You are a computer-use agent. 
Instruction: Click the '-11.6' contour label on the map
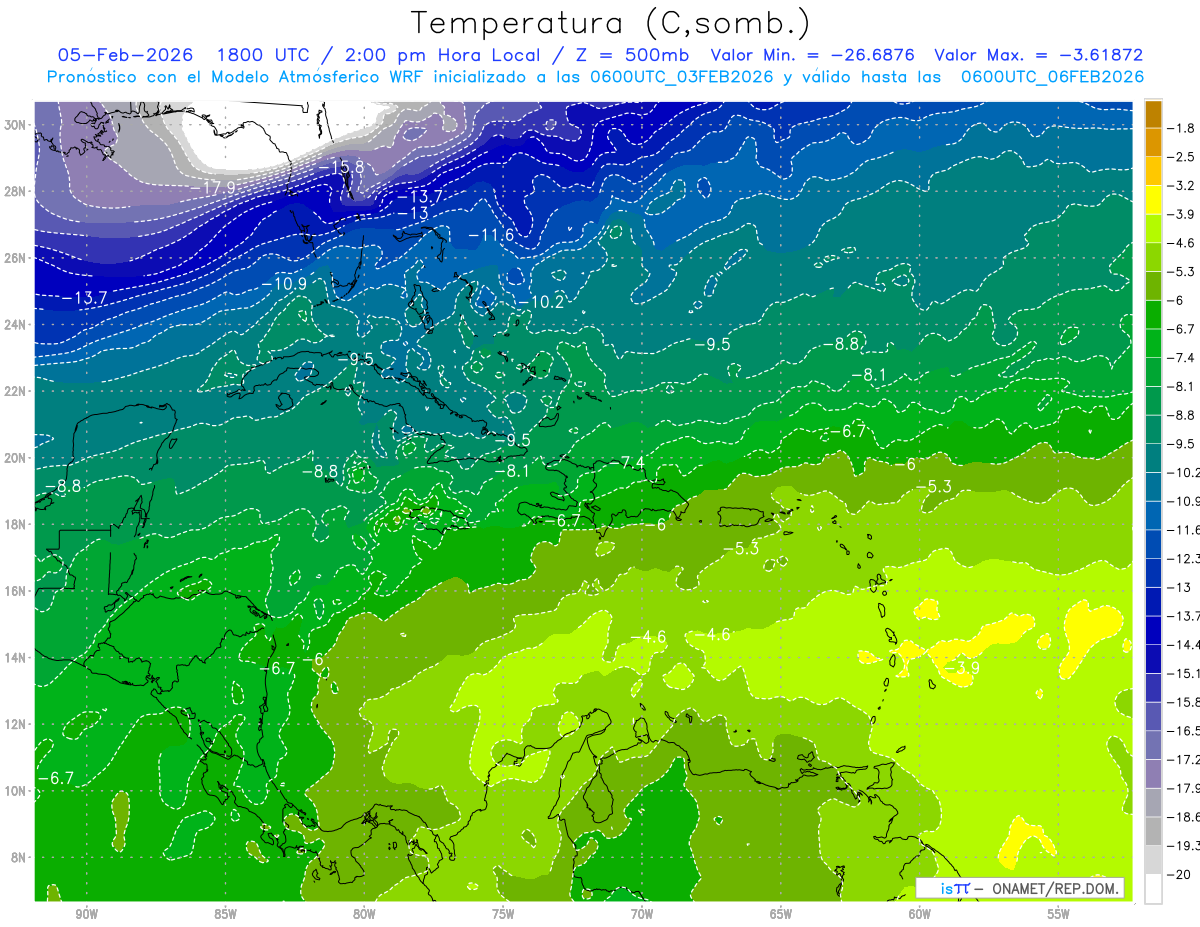pyautogui.click(x=492, y=235)
